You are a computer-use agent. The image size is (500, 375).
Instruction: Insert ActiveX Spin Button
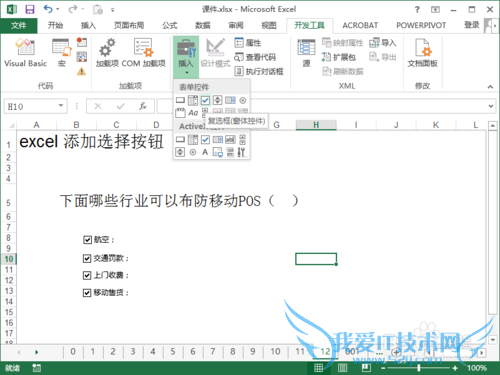180,152
